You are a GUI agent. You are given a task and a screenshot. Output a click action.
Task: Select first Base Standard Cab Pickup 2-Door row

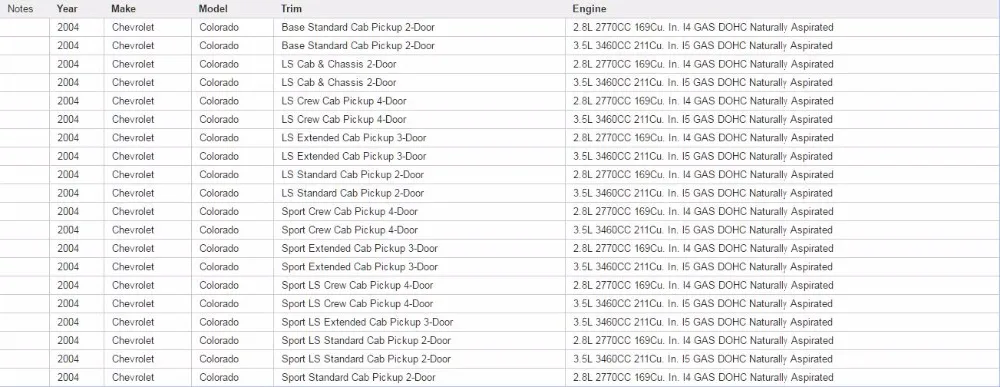click(500, 27)
